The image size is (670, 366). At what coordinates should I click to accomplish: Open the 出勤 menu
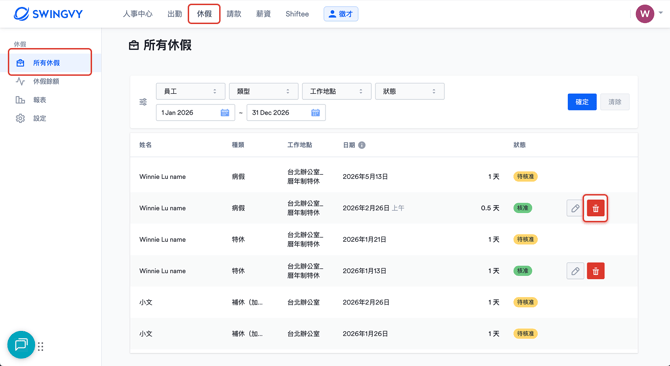(175, 14)
